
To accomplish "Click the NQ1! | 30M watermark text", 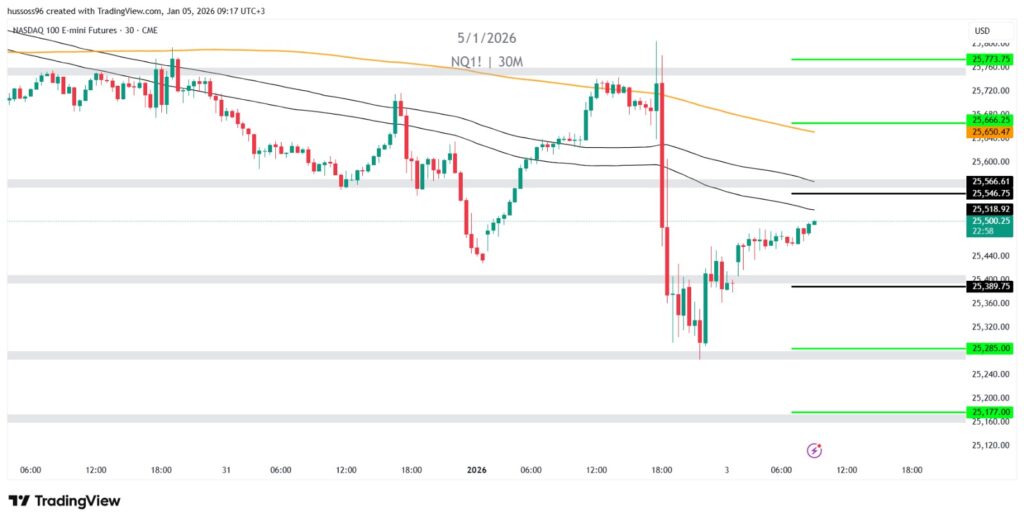I will tap(488, 62).
